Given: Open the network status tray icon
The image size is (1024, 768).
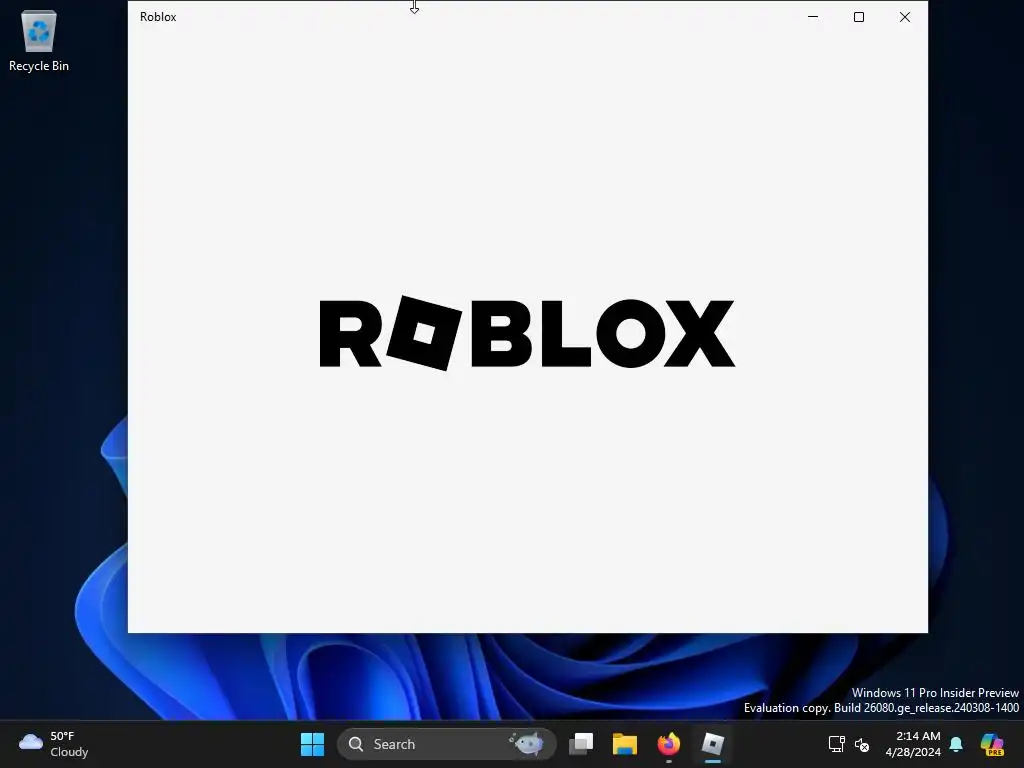Looking at the screenshot, I should (837, 744).
